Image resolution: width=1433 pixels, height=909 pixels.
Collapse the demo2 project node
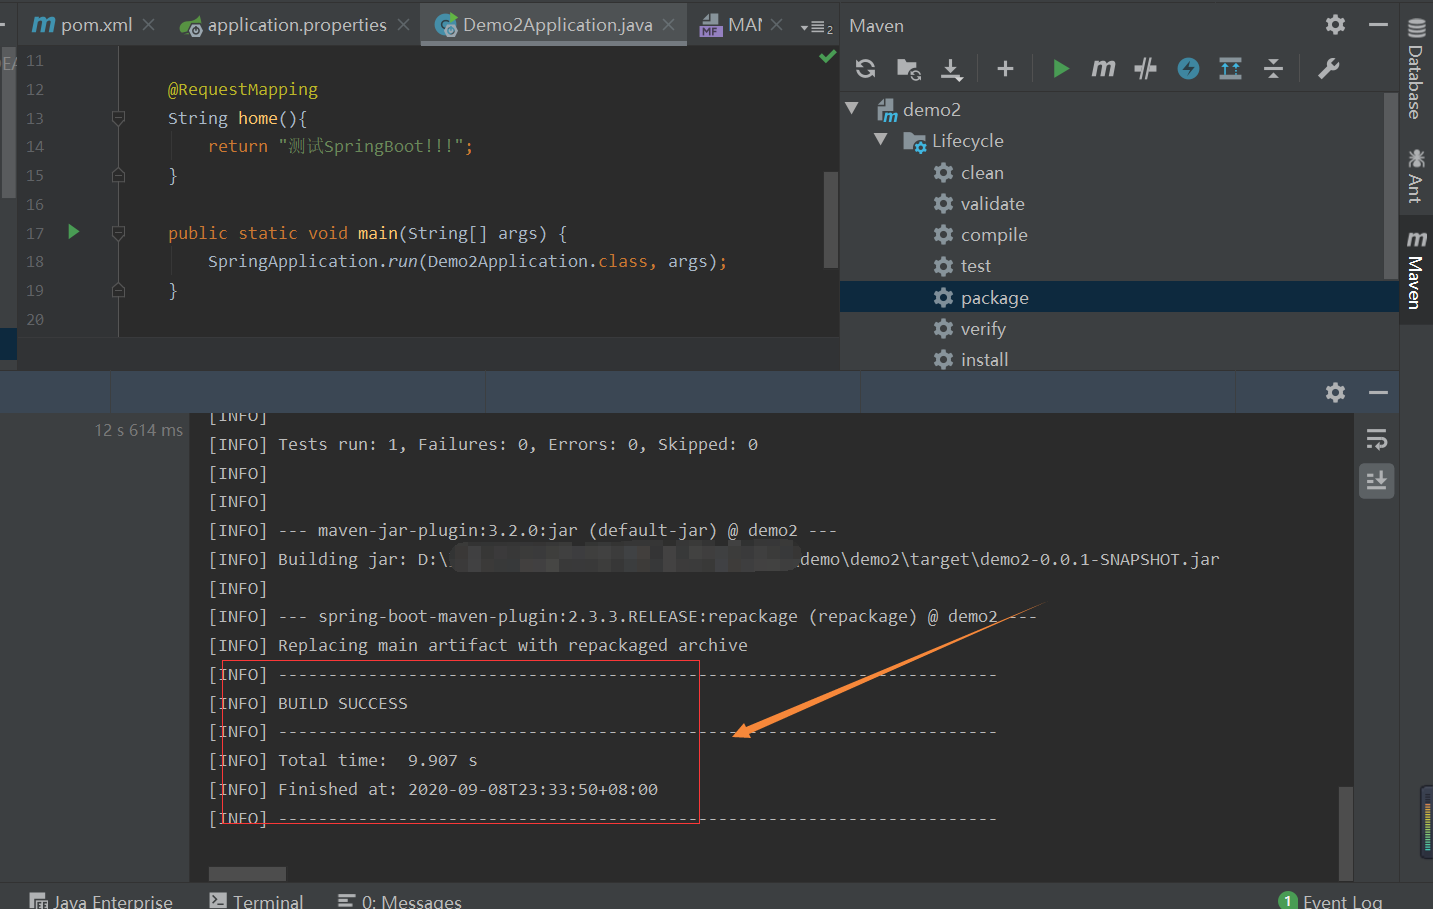tap(852, 108)
